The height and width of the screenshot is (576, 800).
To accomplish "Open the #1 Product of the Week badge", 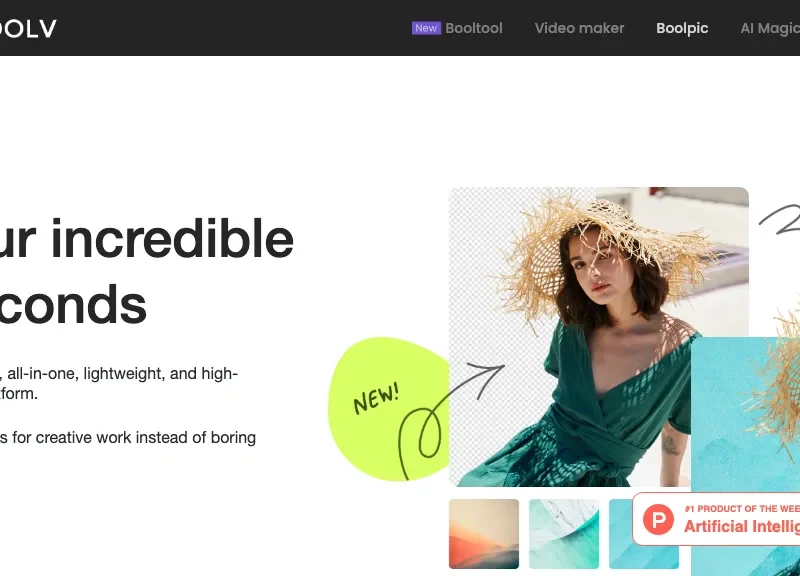I will pyautogui.click(x=716, y=519).
